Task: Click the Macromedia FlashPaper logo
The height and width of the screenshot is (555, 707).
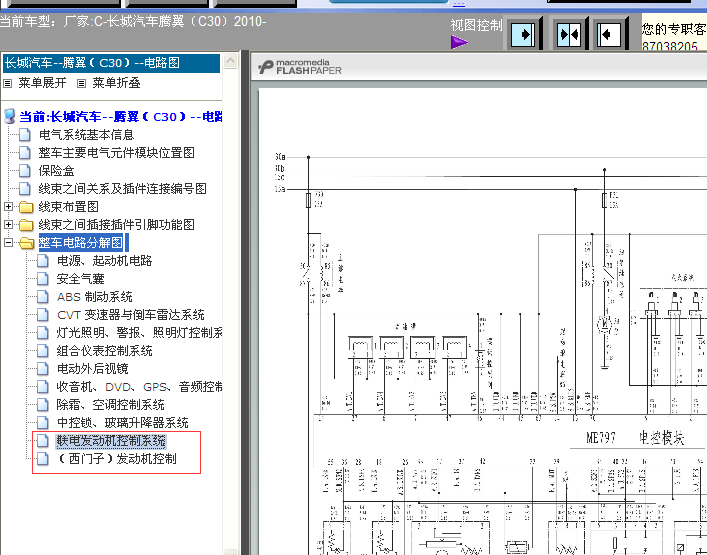Action: [300, 67]
